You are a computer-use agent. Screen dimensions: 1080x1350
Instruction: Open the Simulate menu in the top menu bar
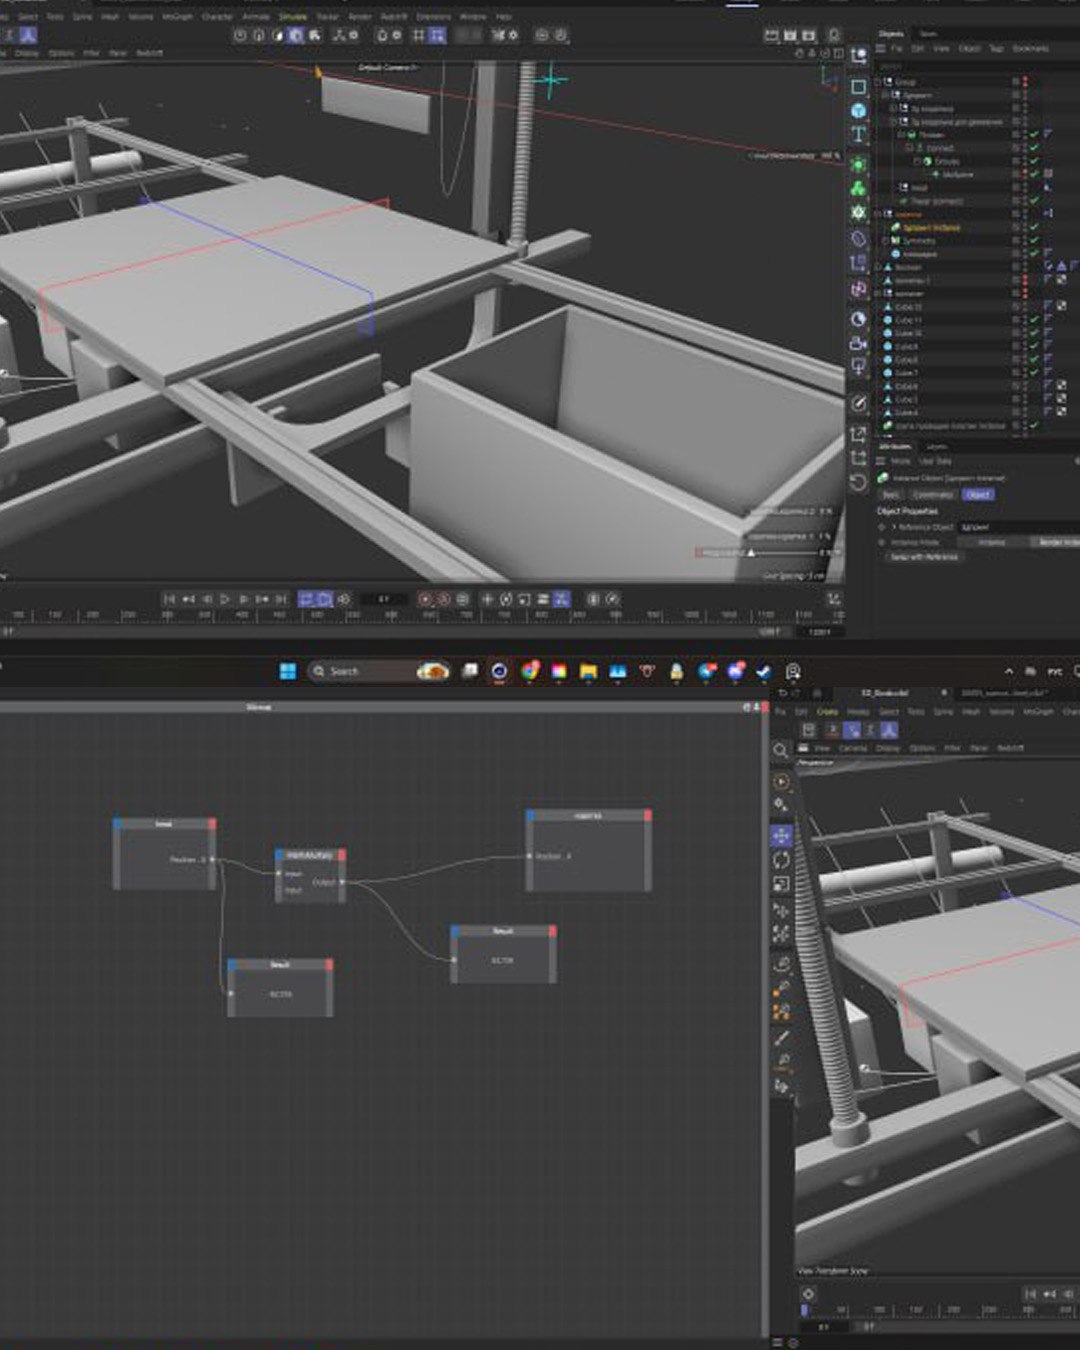pos(293,17)
